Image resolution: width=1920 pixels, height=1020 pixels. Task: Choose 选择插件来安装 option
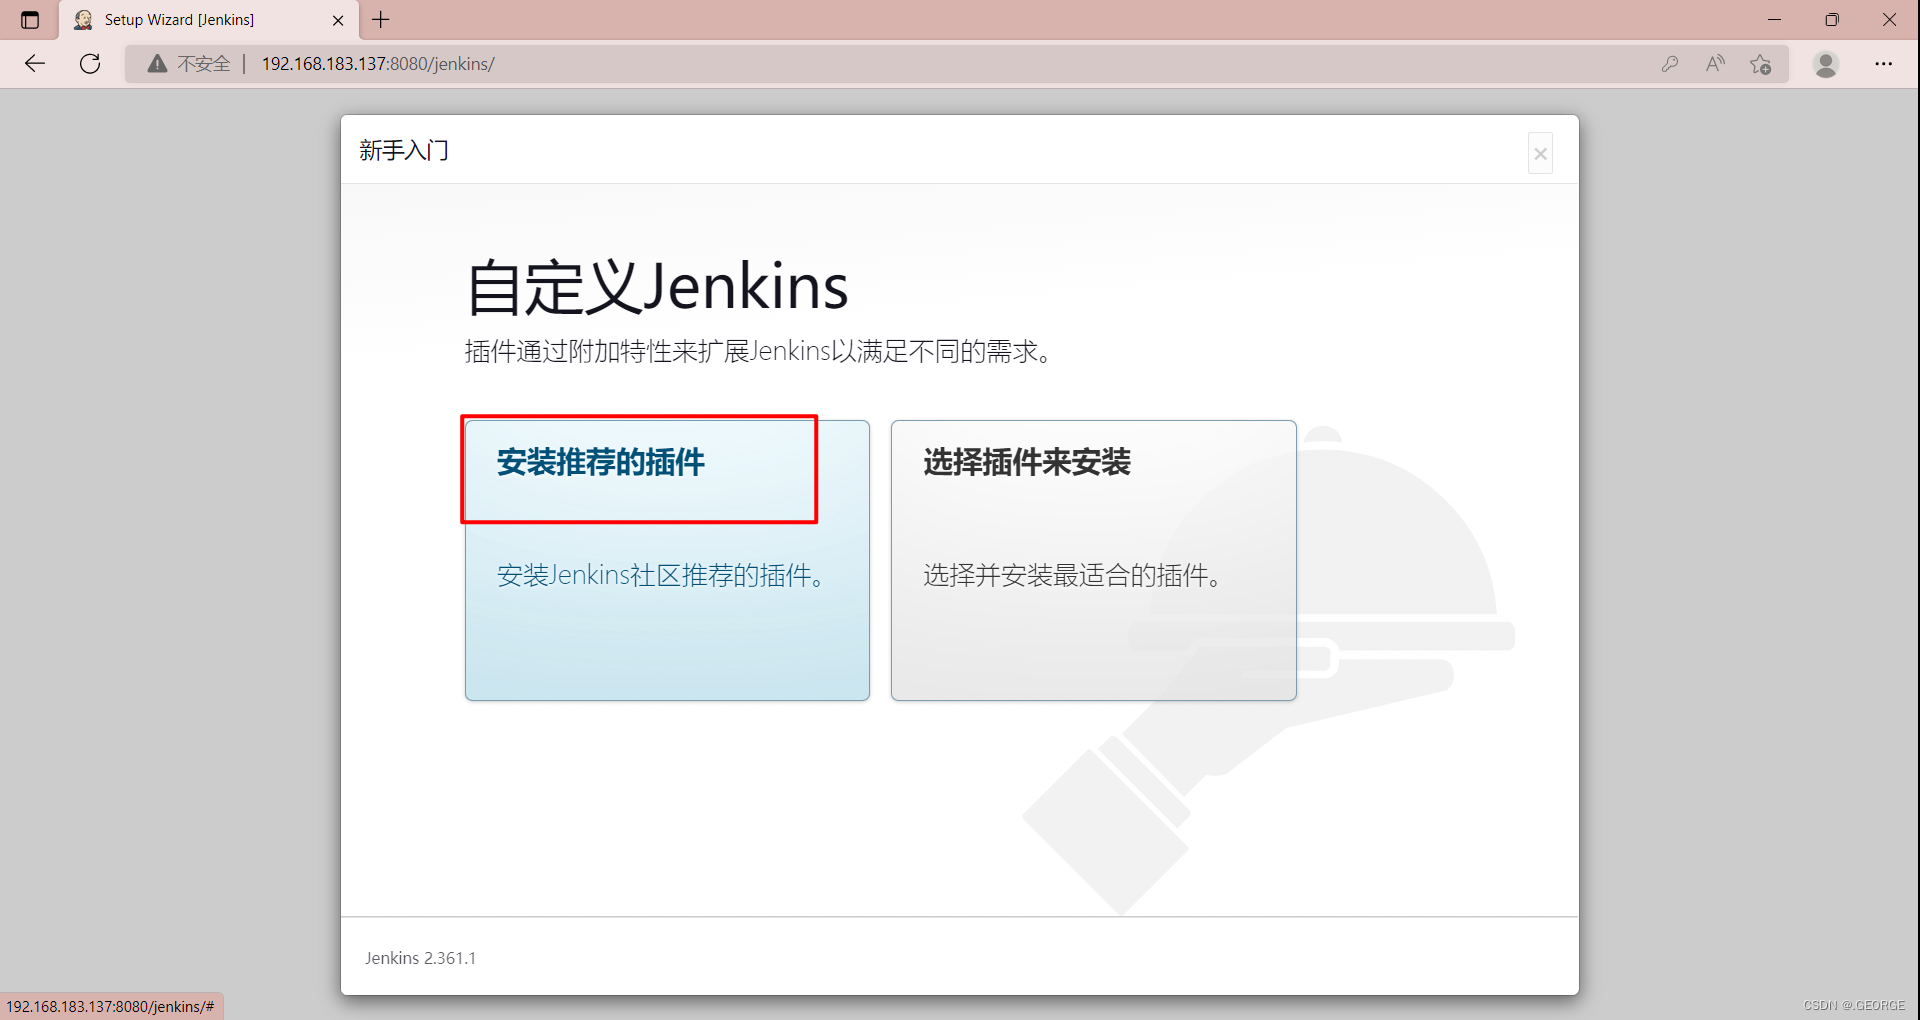point(1094,560)
